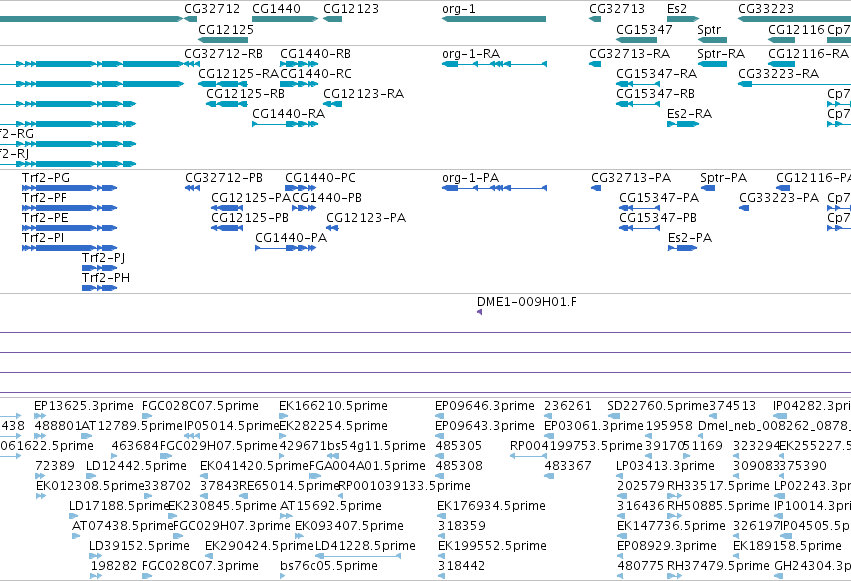
Task: Select EST EK166210.5prime
Action: [283, 416]
